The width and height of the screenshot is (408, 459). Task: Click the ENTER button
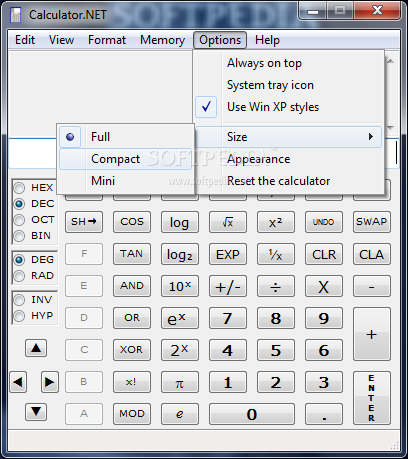[x=372, y=398]
